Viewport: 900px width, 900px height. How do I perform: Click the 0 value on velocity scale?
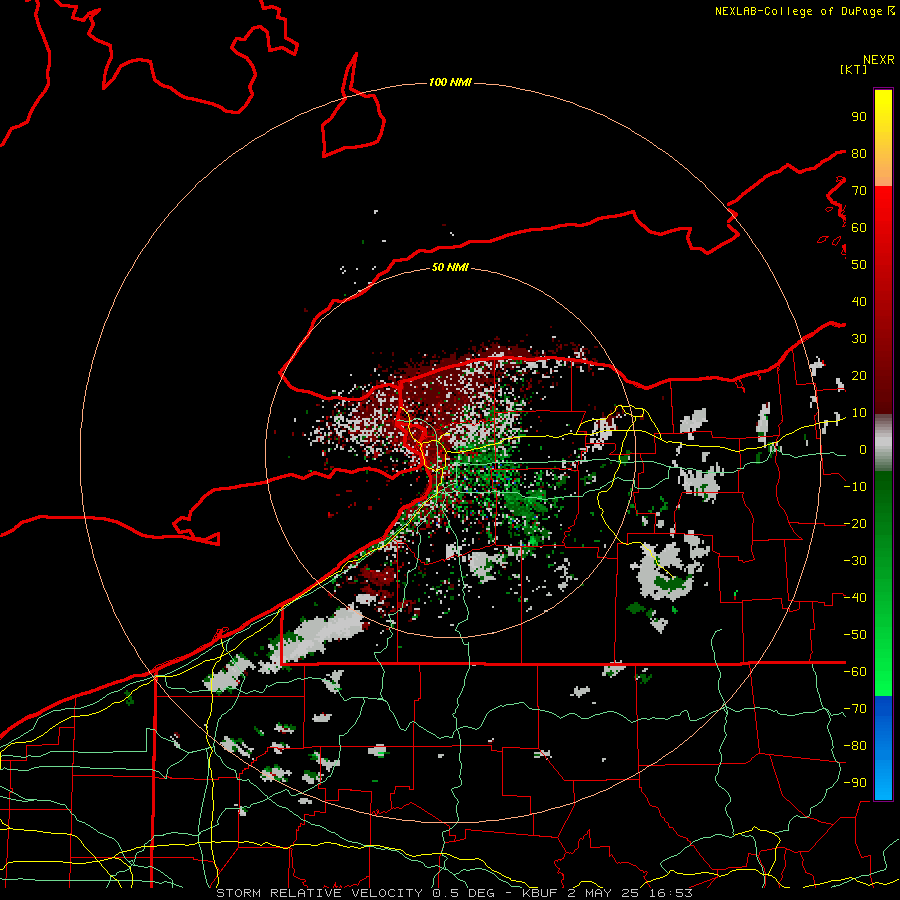point(863,450)
